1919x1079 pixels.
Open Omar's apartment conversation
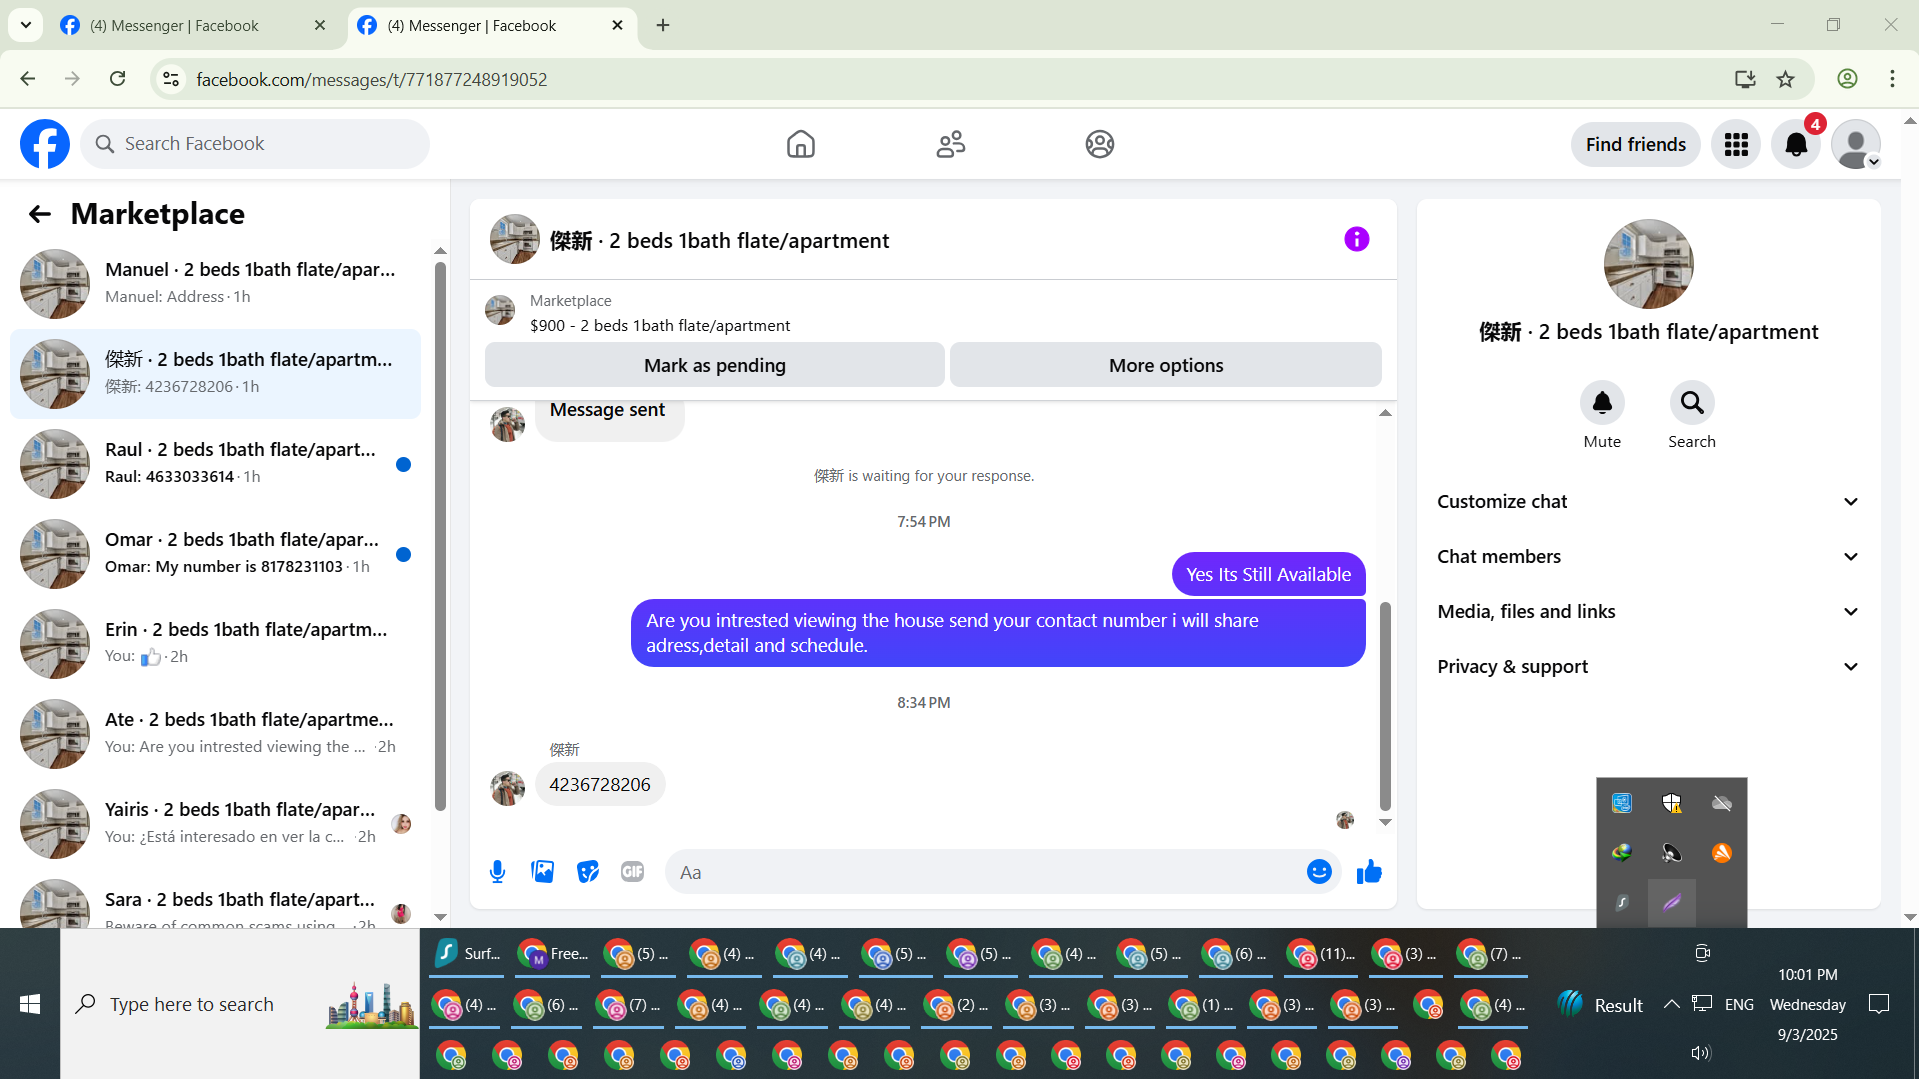coord(215,553)
